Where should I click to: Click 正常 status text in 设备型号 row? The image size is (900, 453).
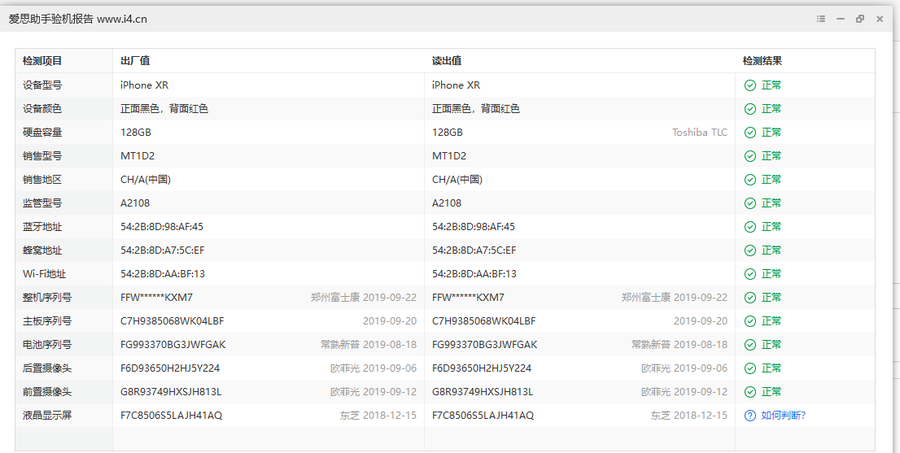(x=771, y=85)
